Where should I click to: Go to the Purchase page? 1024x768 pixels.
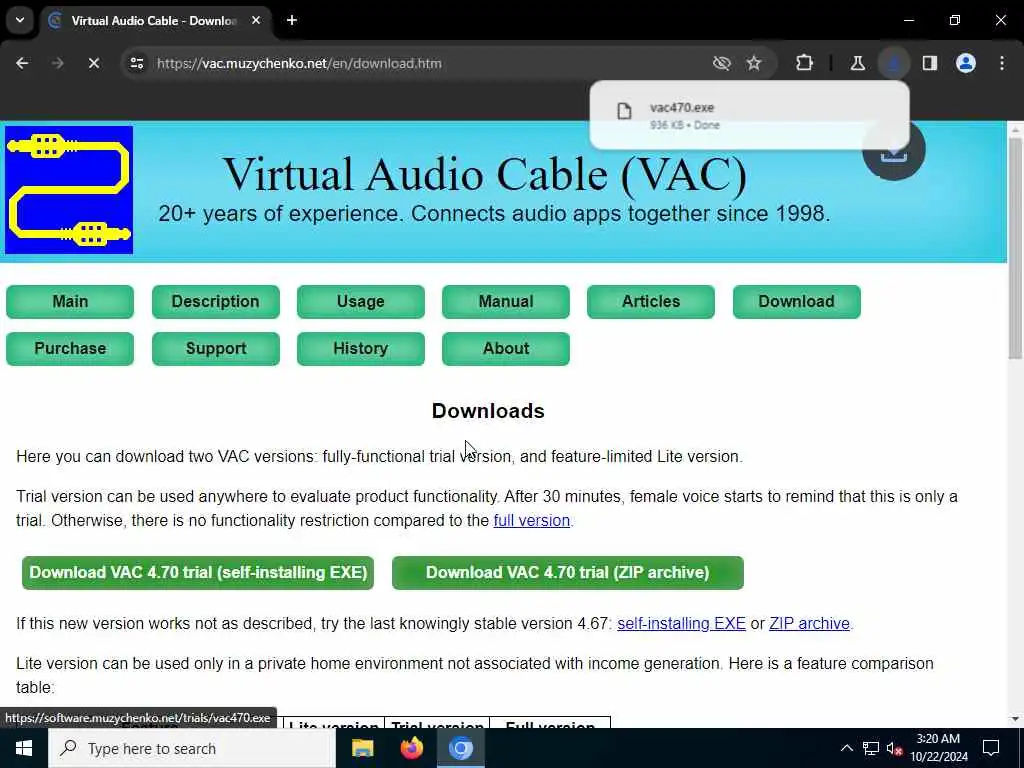pyautogui.click(x=70, y=349)
